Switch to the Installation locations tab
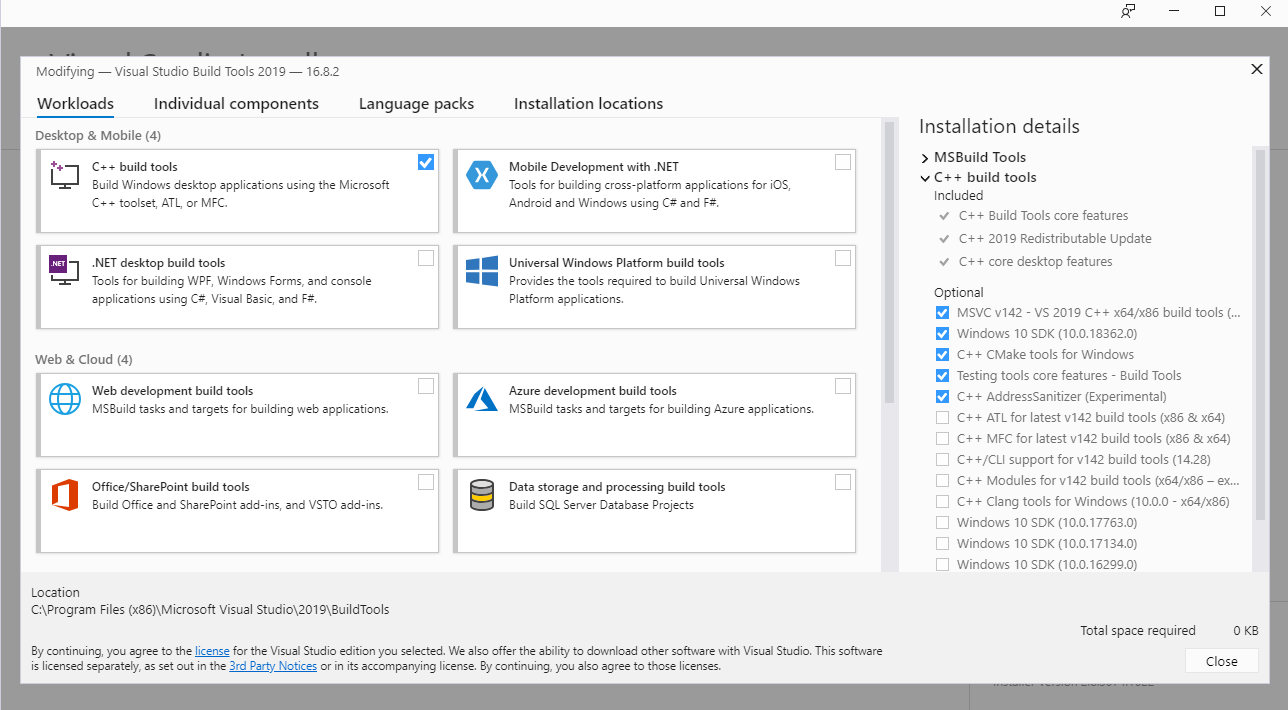 [588, 103]
